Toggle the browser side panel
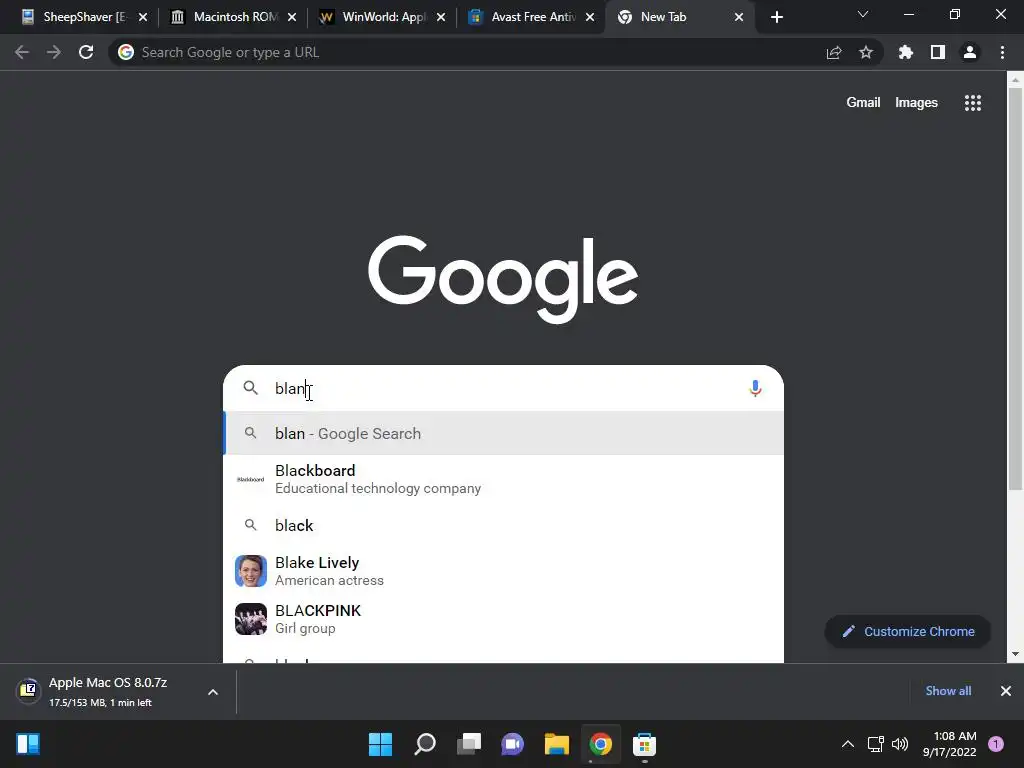Viewport: 1024px width, 768px height. (x=938, y=52)
